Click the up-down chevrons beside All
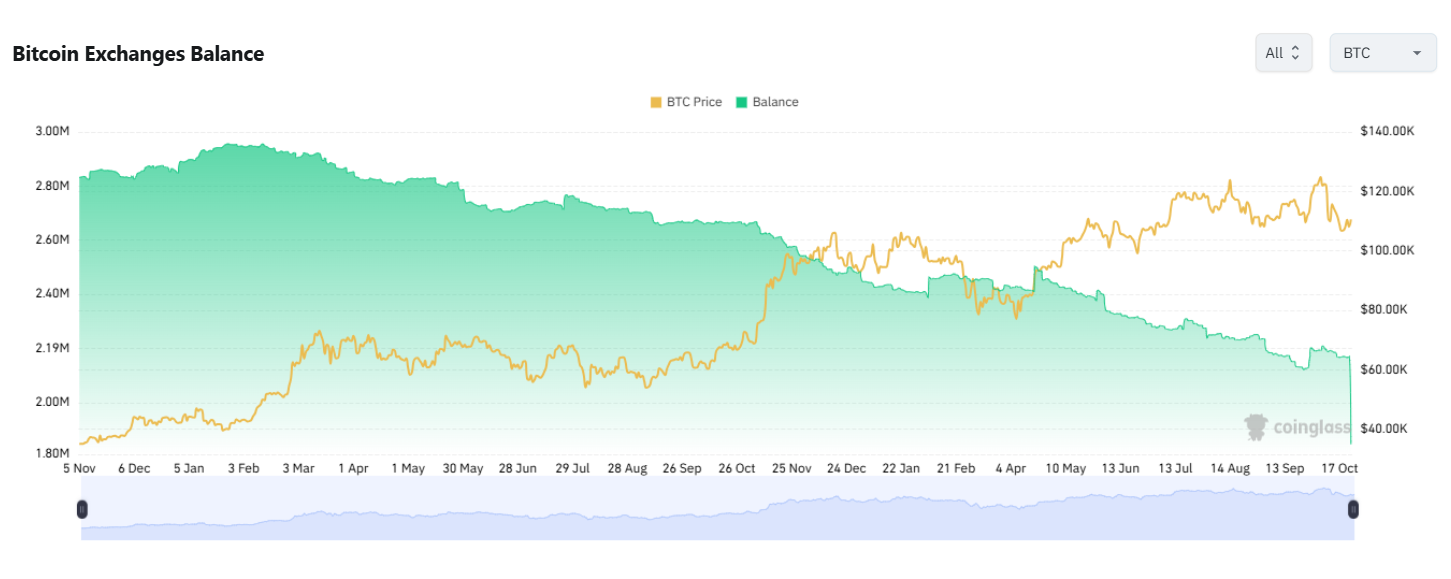Screen dimensions: 1451x579 click(1296, 53)
